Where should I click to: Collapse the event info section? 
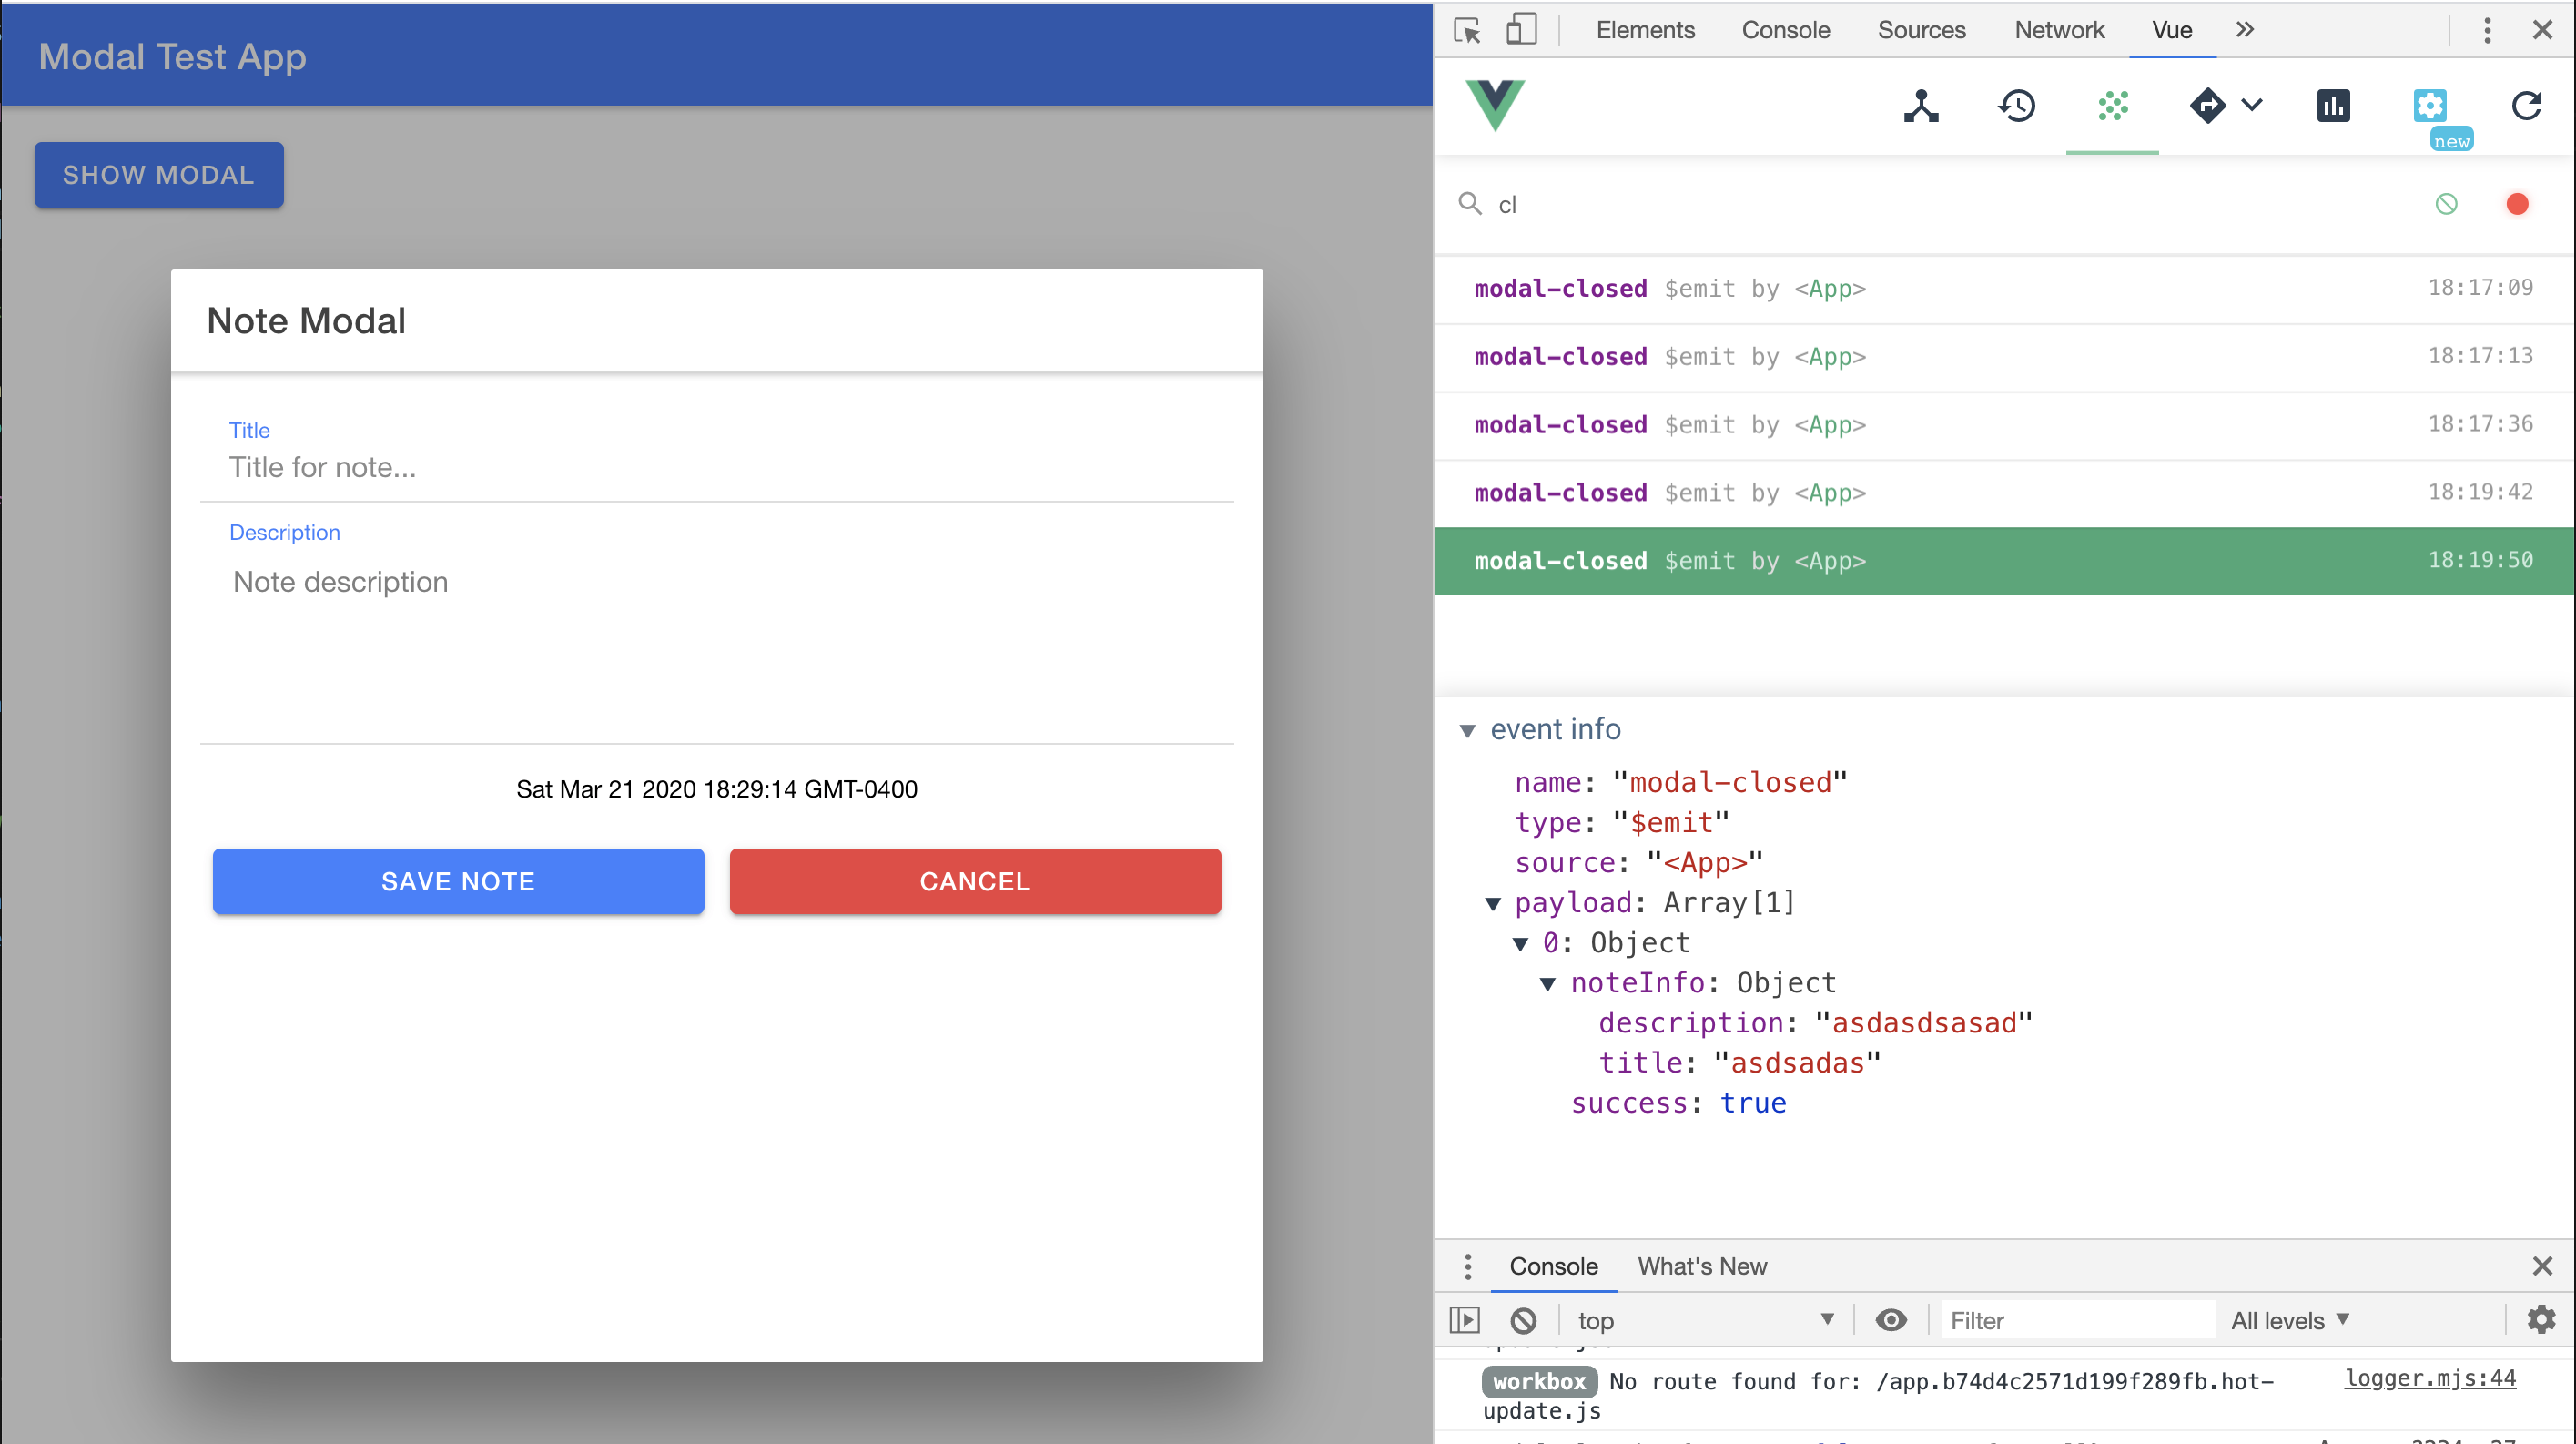pos(1467,730)
